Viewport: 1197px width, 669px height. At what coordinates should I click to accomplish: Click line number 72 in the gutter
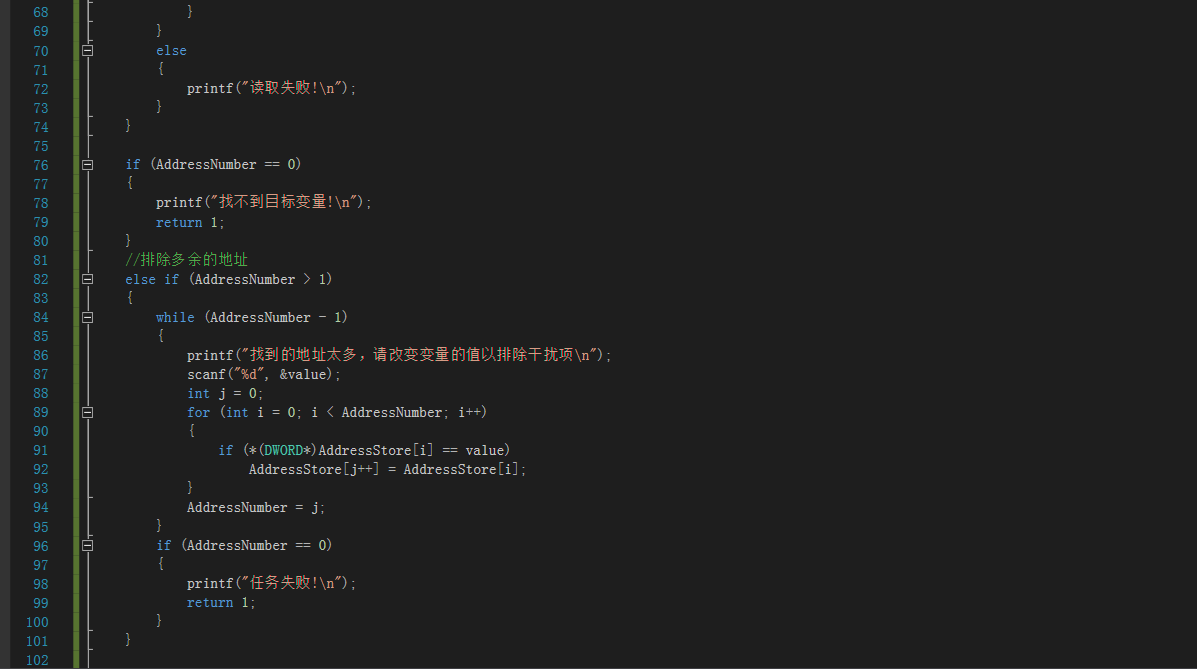click(40, 89)
